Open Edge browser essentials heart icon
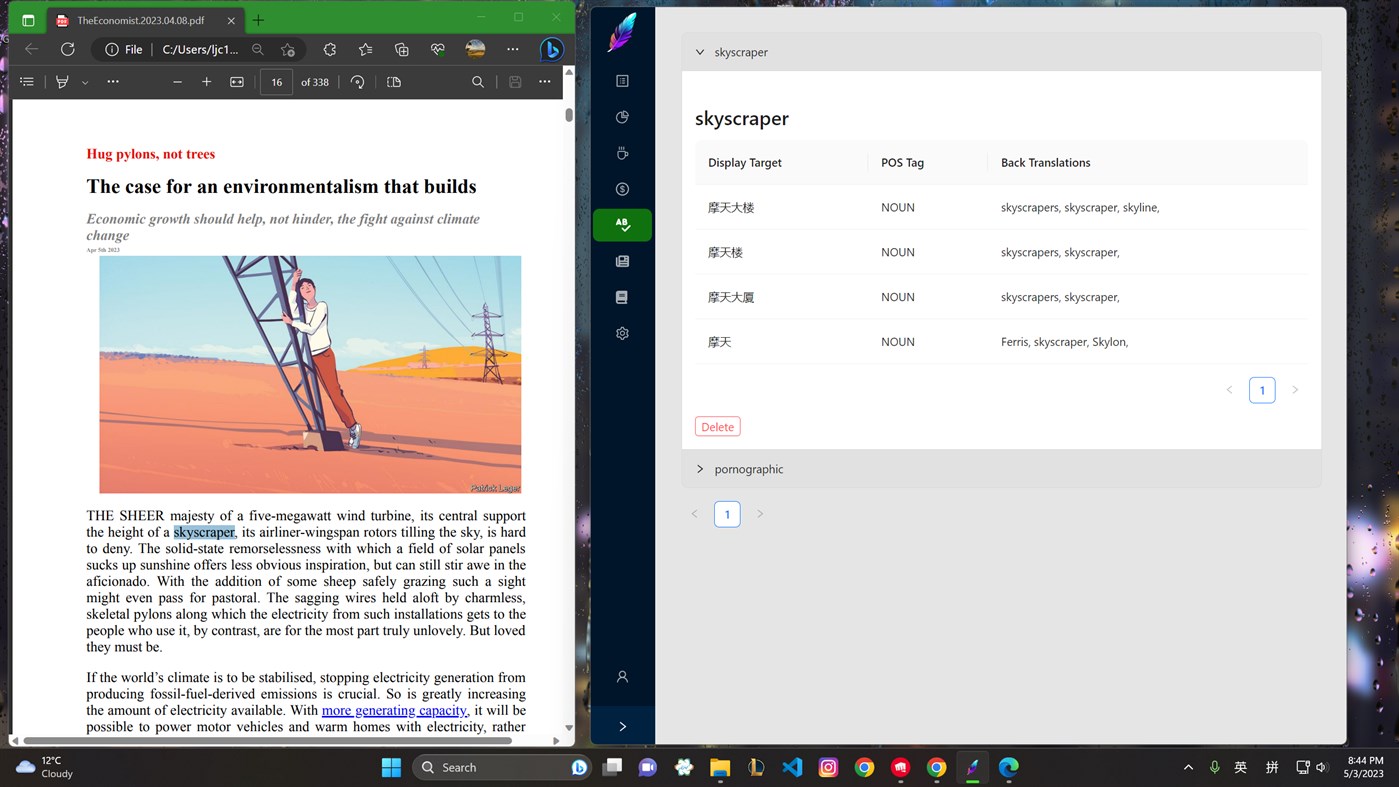1399x787 pixels. tap(438, 49)
